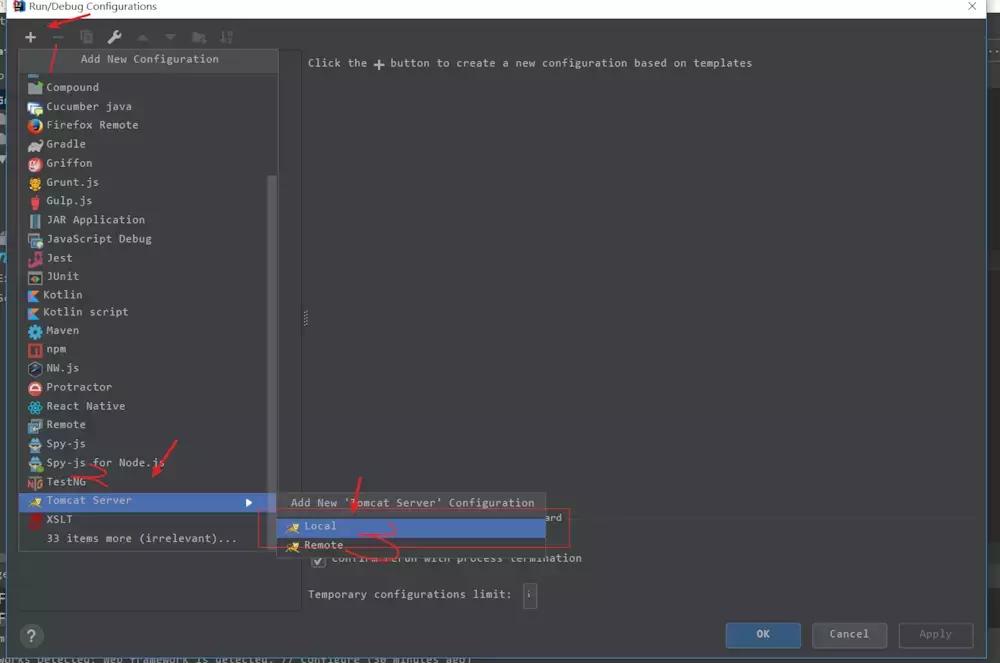Select Cucumber java from the list
1000x663 pixels.
148,106
